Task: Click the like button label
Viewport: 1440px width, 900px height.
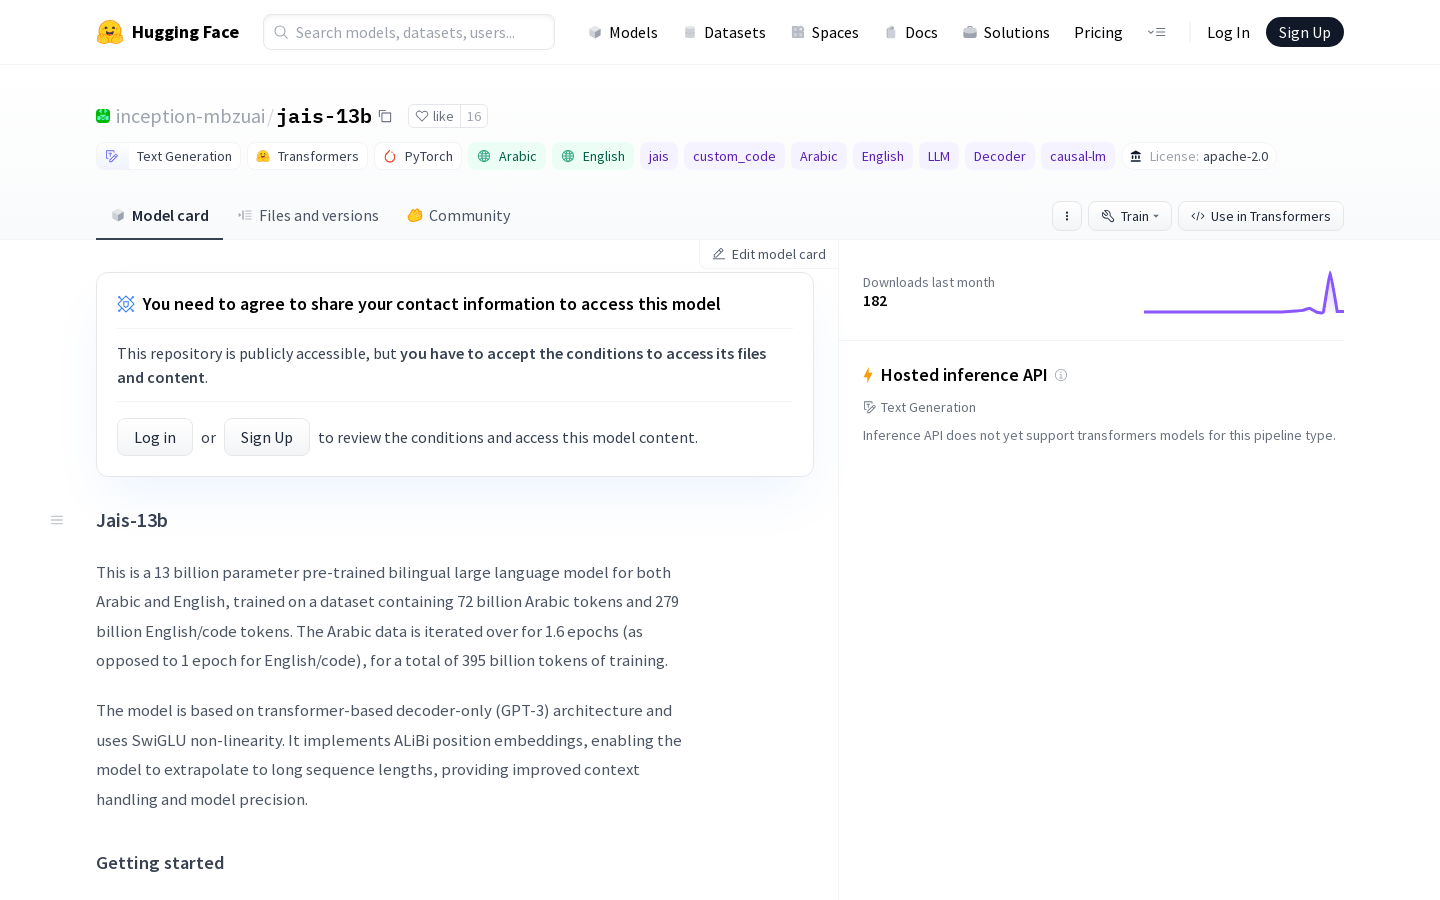Action: (x=443, y=116)
